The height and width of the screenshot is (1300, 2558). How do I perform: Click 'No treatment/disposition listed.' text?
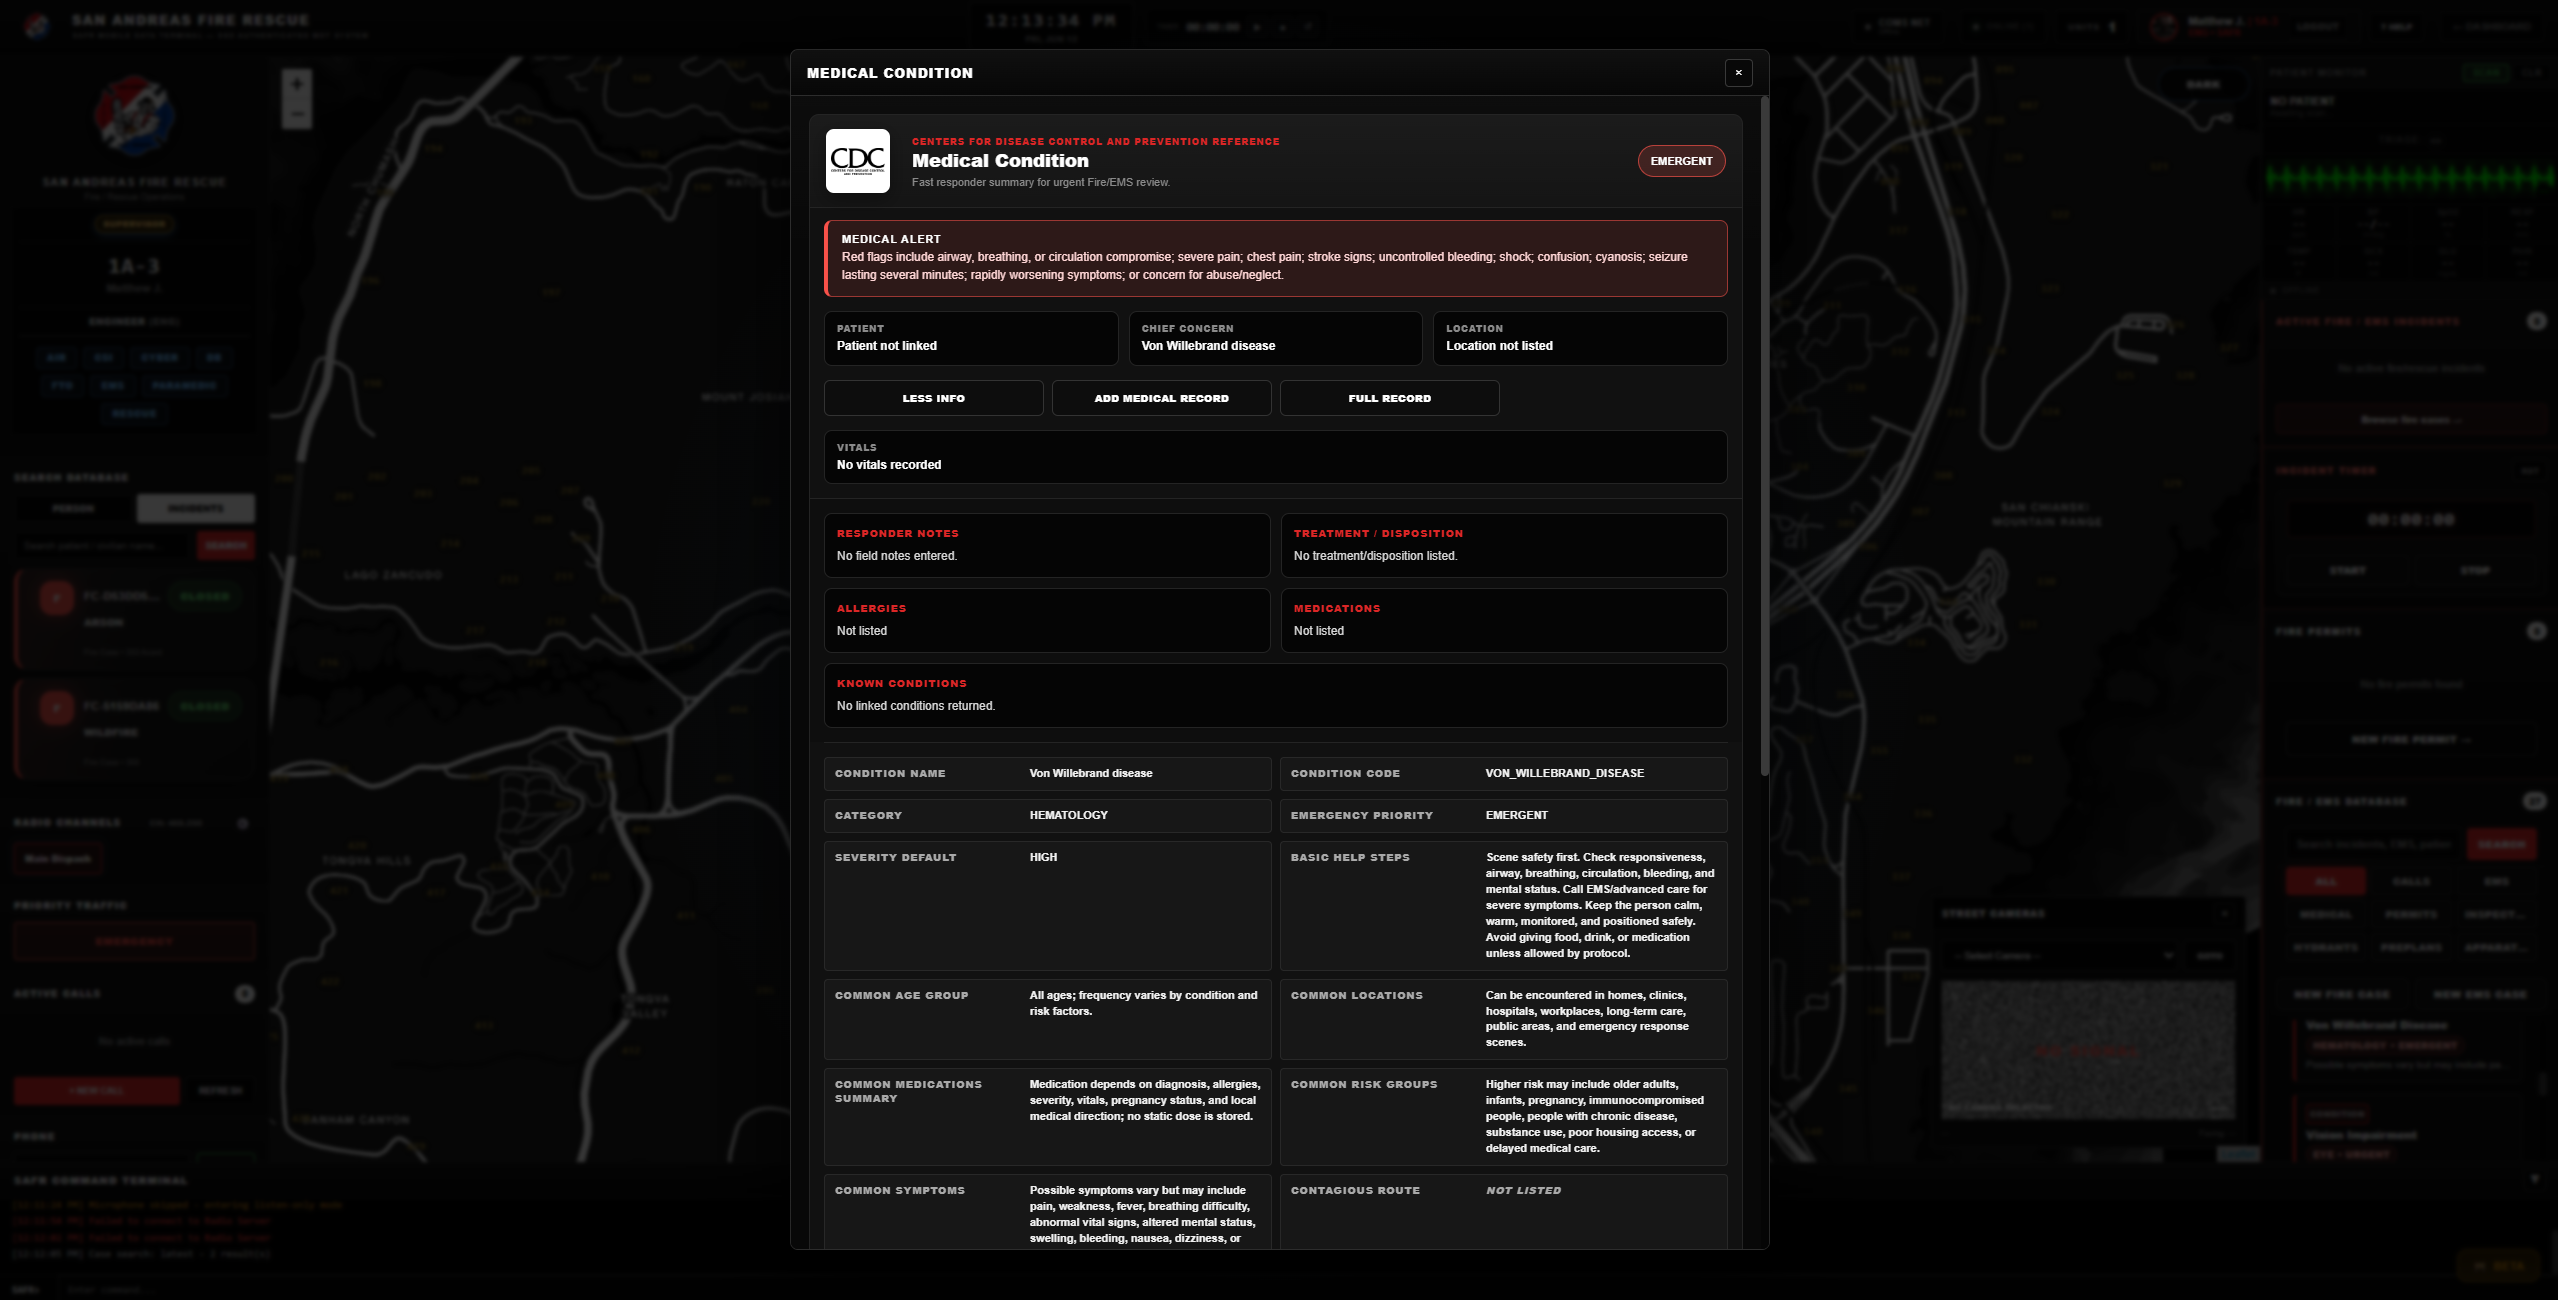(x=1375, y=556)
